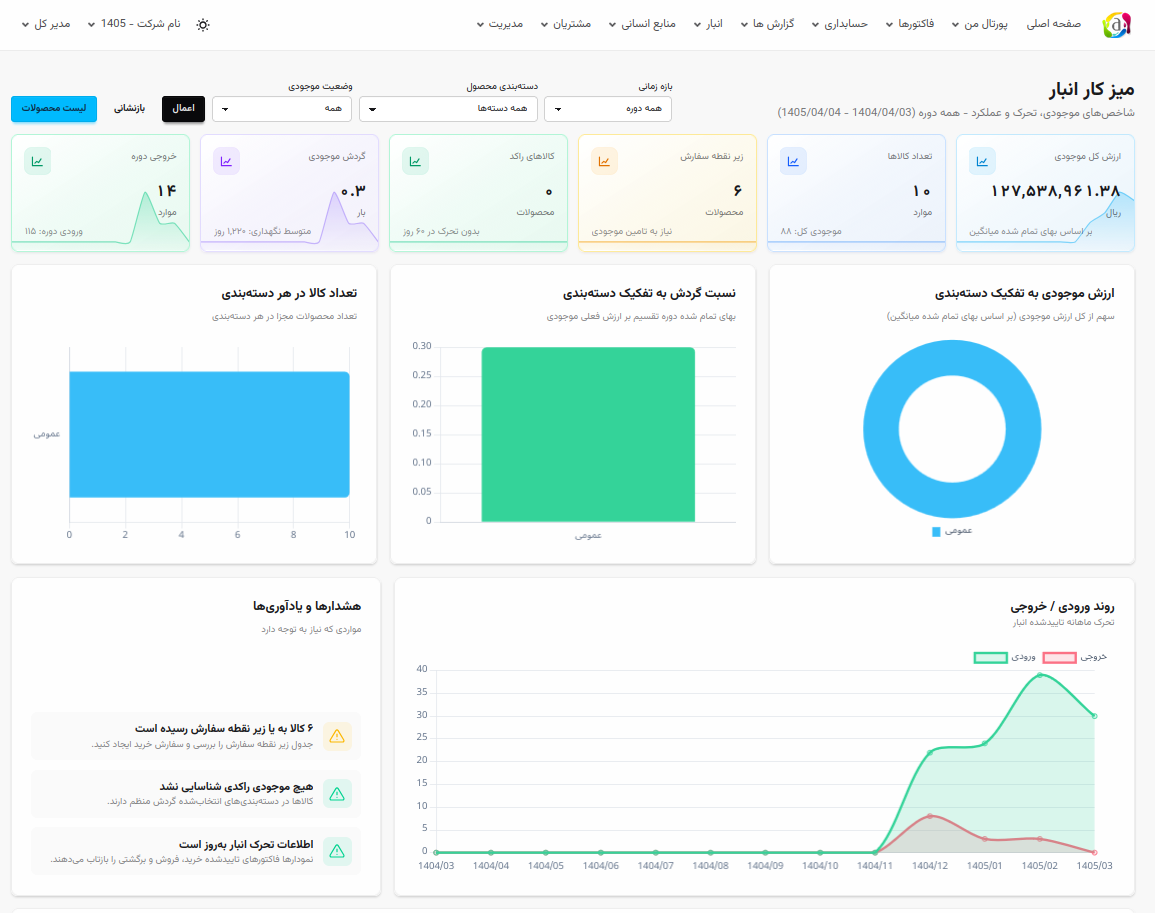Click the chart icon on تعداد کالاها card
The image size is (1155, 913).
click(793, 161)
